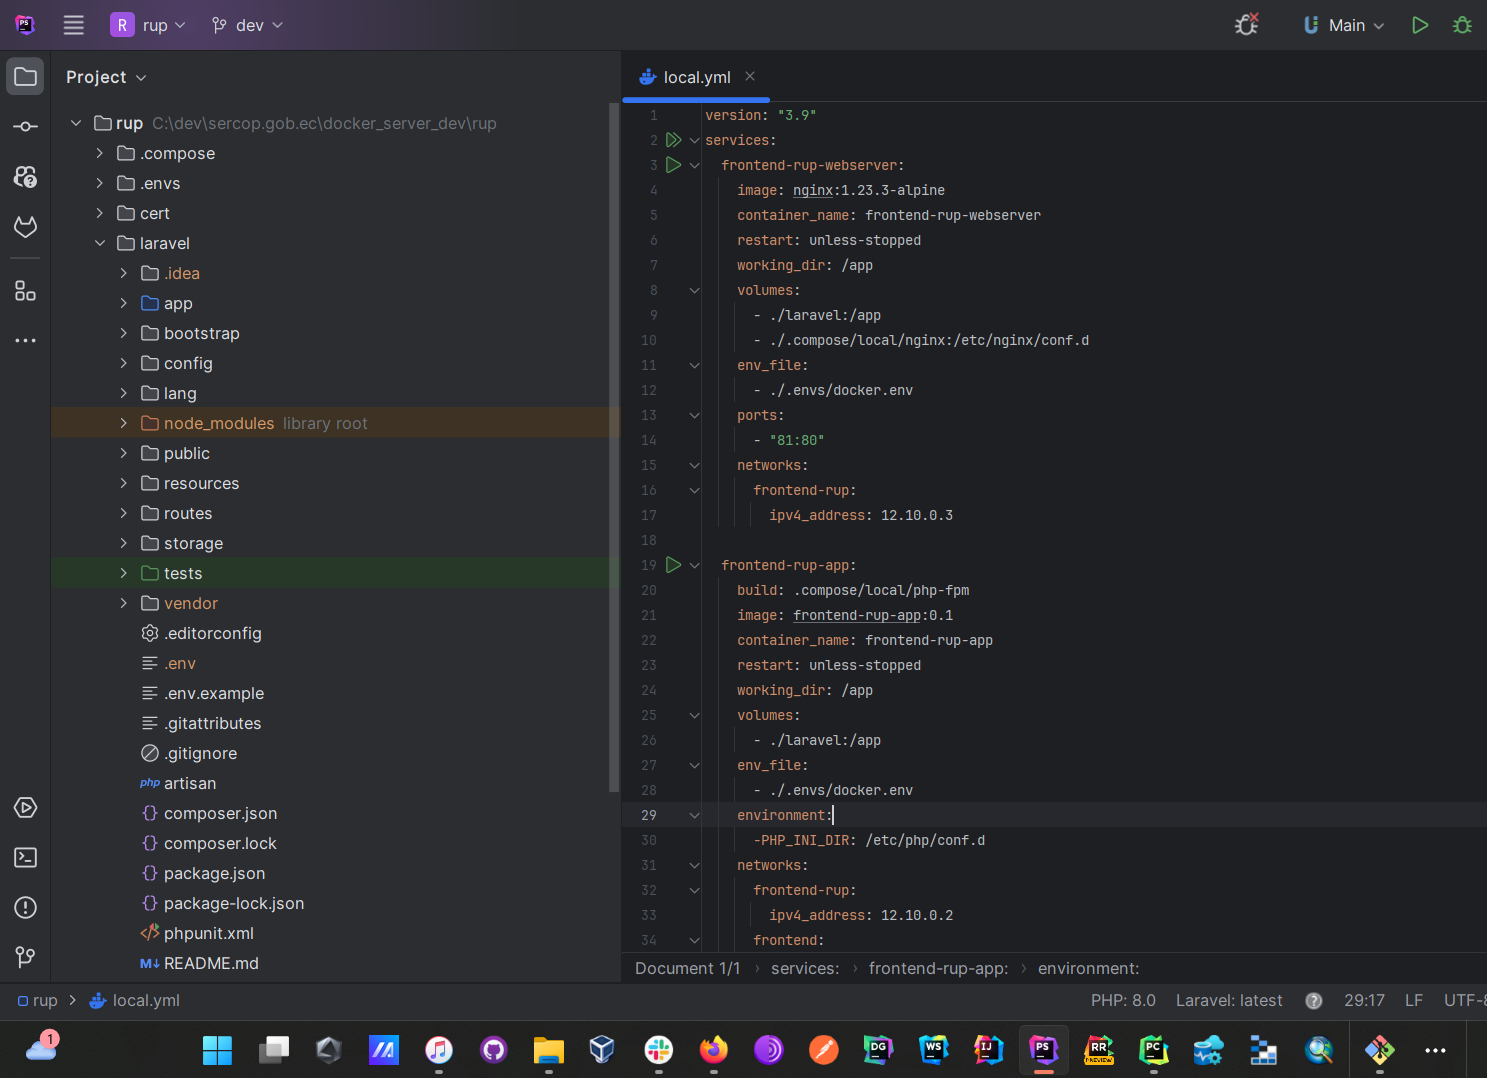
Task: Click the Debug bug icon in toolbar
Action: [1462, 25]
